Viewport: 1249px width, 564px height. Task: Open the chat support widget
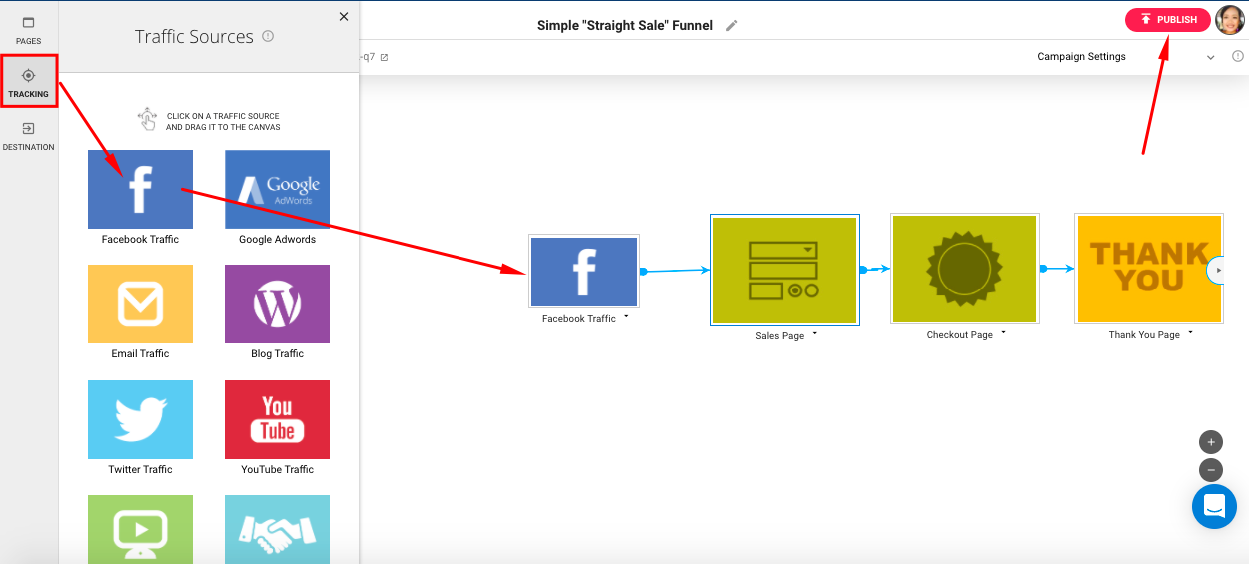pyautogui.click(x=1214, y=507)
